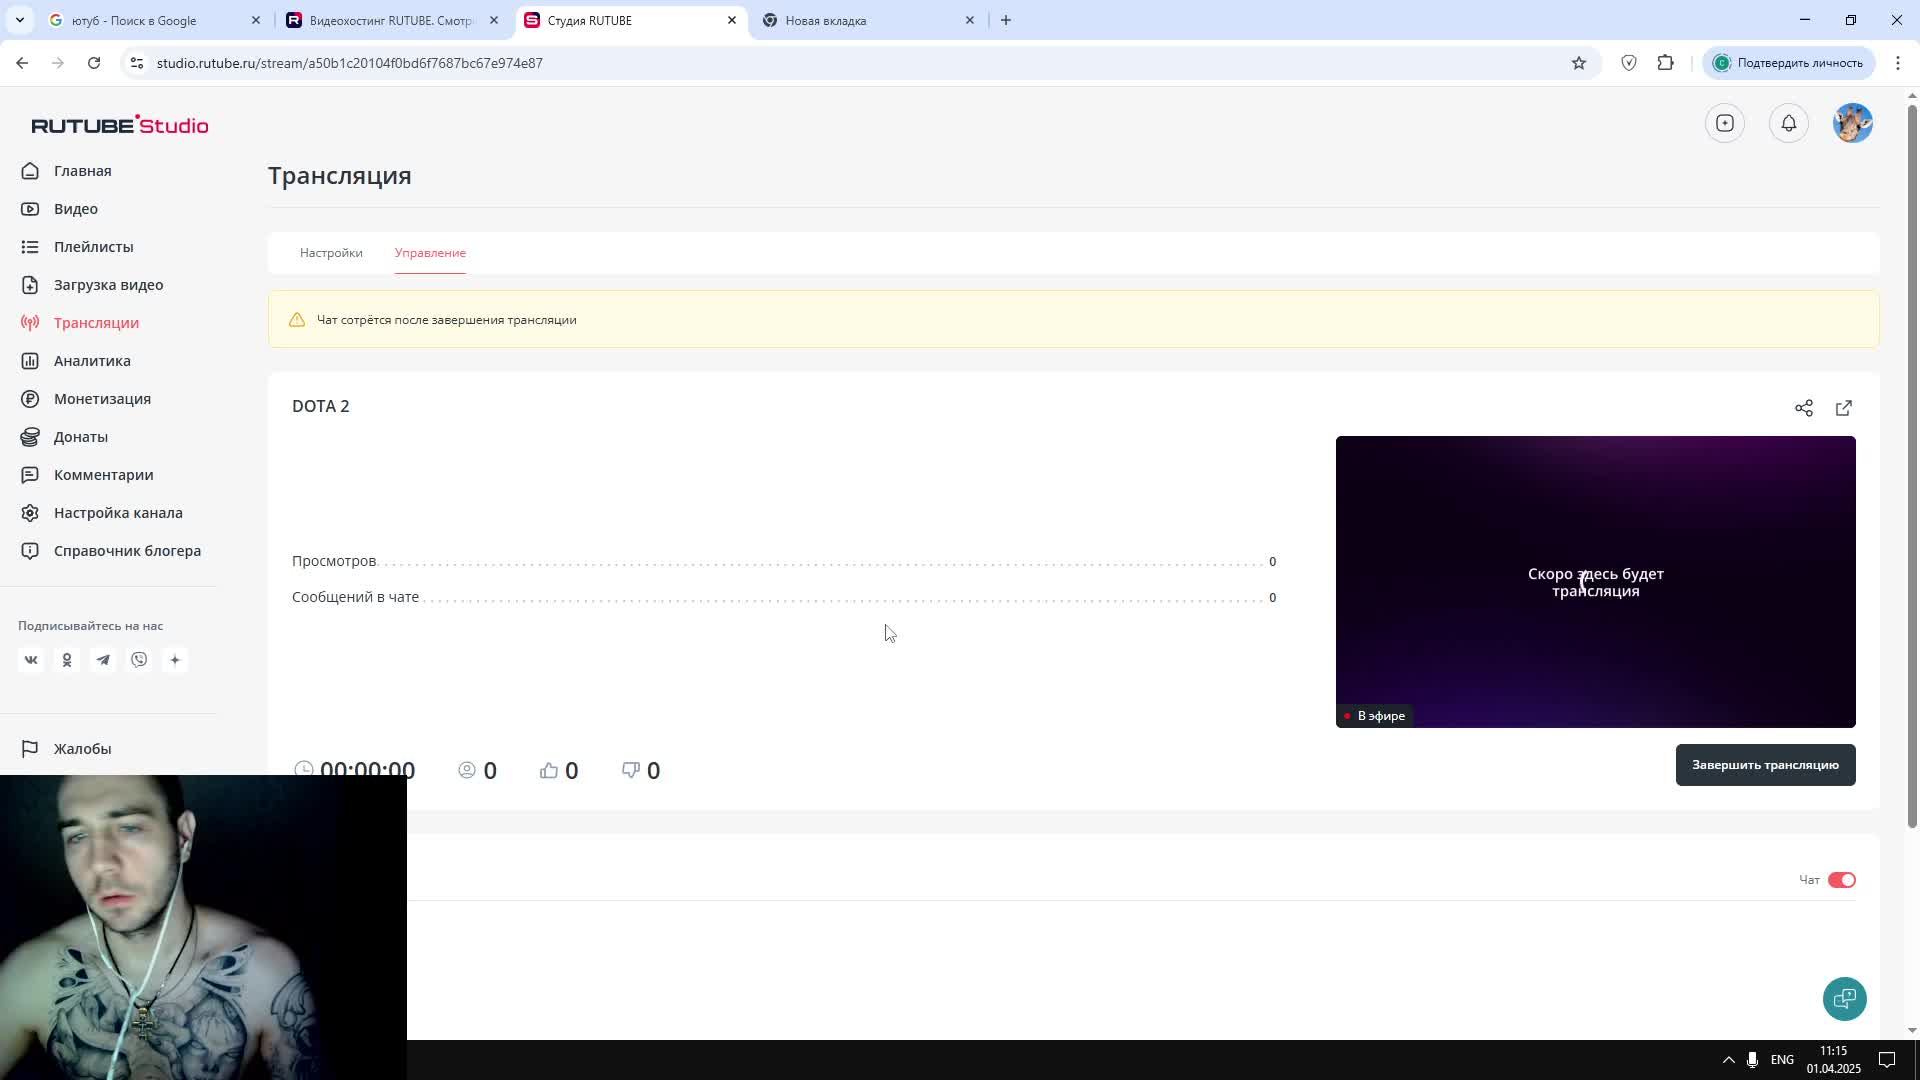Click the notifications bell icon
This screenshot has height=1080, width=1920.
click(1788, 123)
